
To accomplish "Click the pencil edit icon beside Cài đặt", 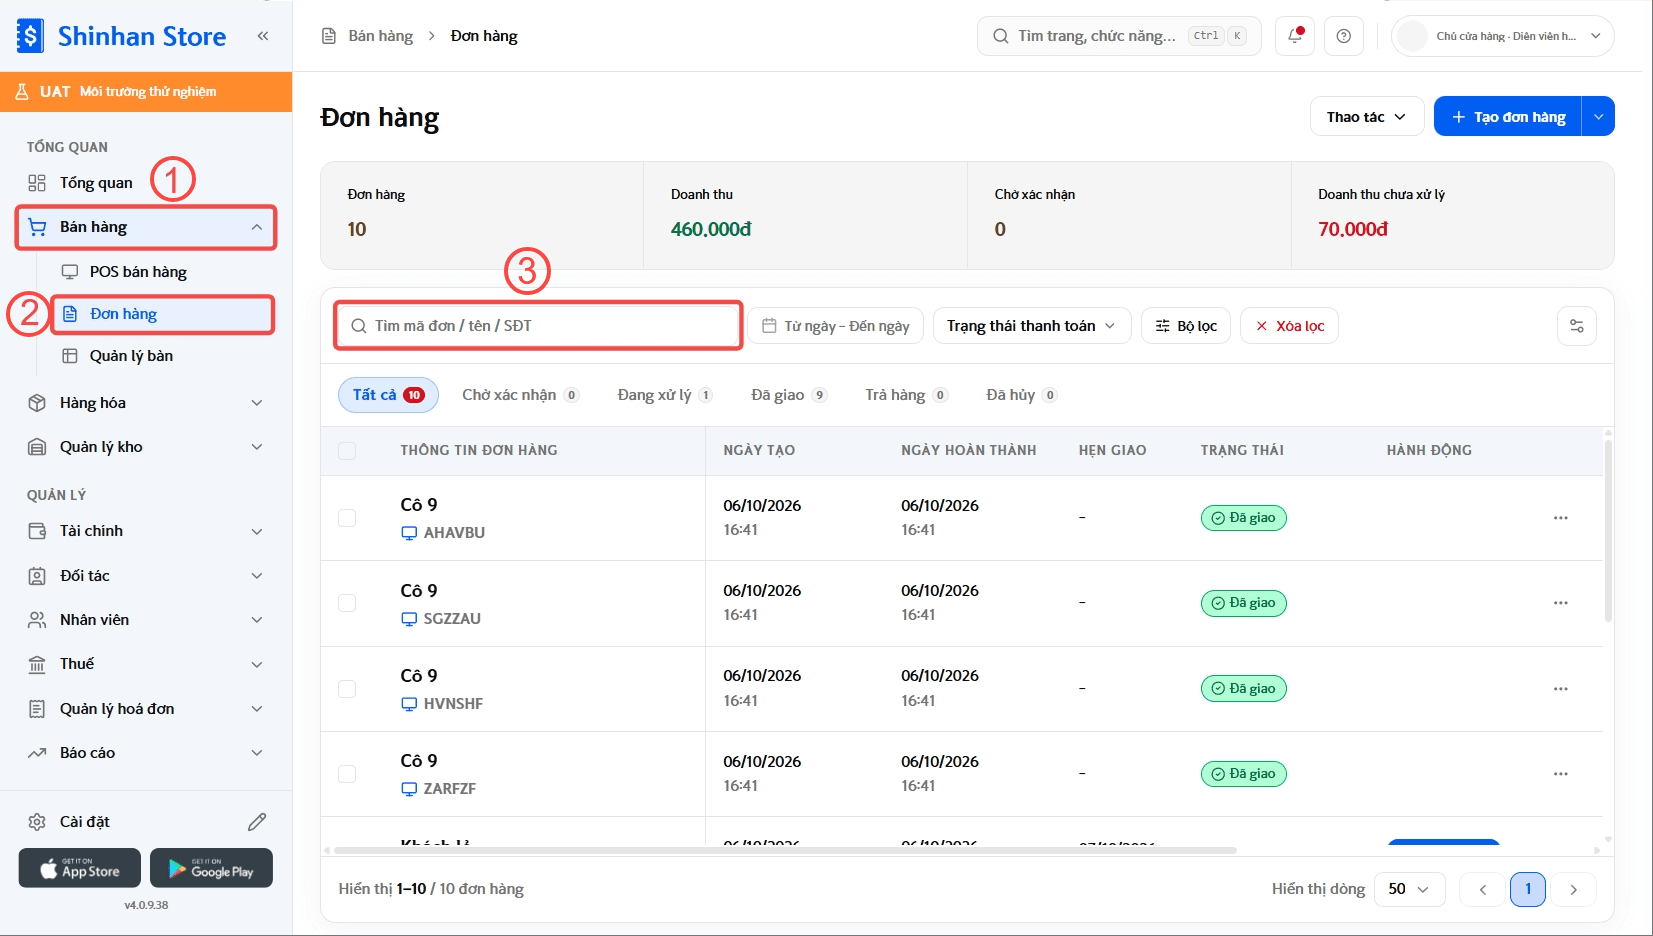I will 257,822.
